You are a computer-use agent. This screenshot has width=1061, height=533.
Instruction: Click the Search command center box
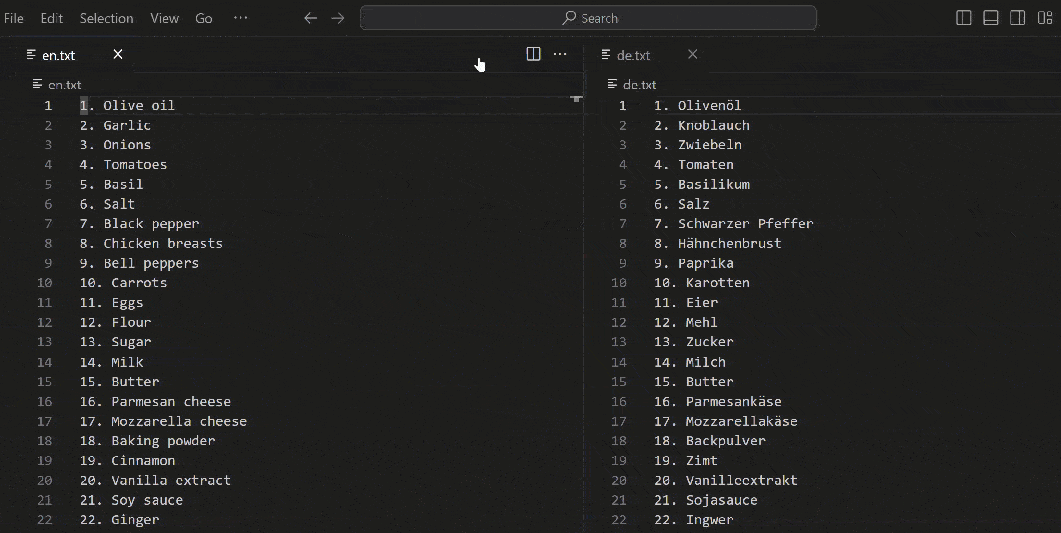[x=588, y=18]
